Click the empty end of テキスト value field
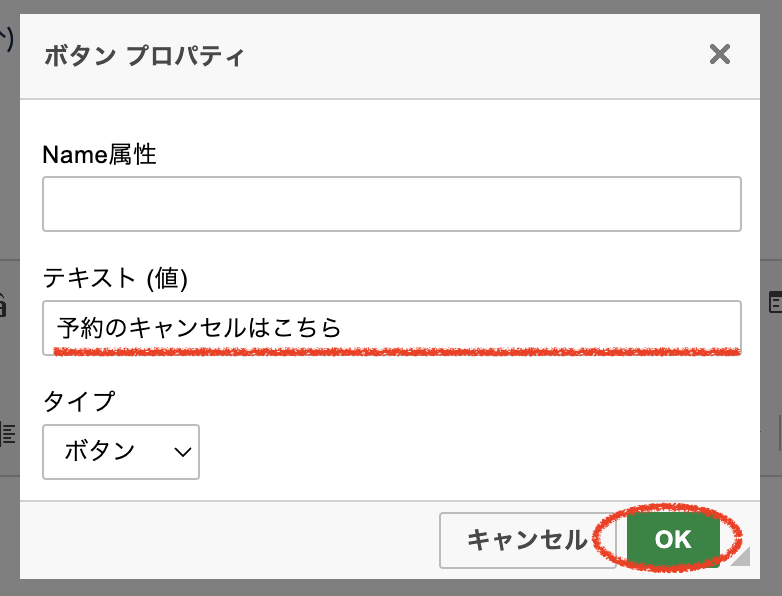 point(600,327)
